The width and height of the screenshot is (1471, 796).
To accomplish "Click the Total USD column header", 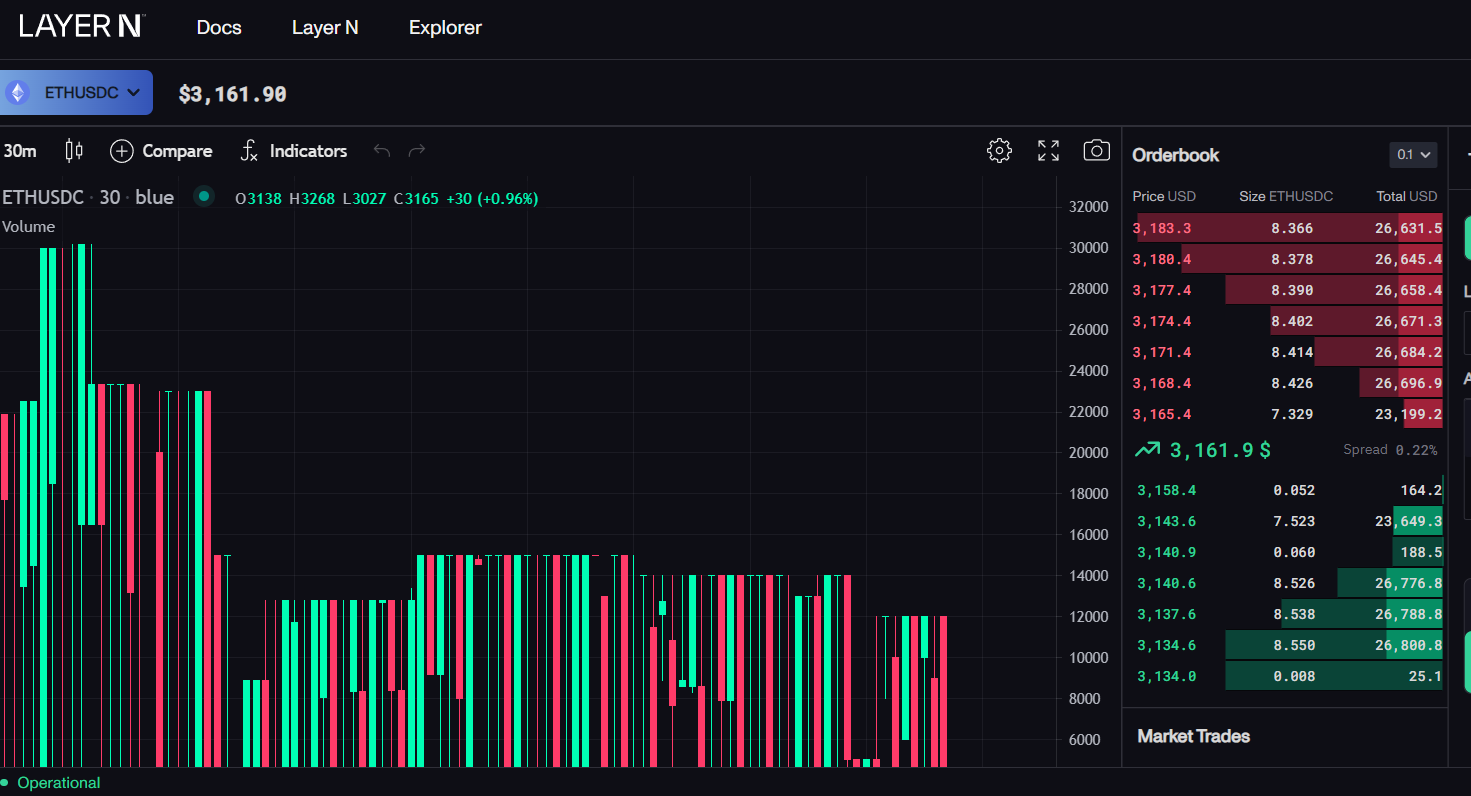I will click(1407, 196).
